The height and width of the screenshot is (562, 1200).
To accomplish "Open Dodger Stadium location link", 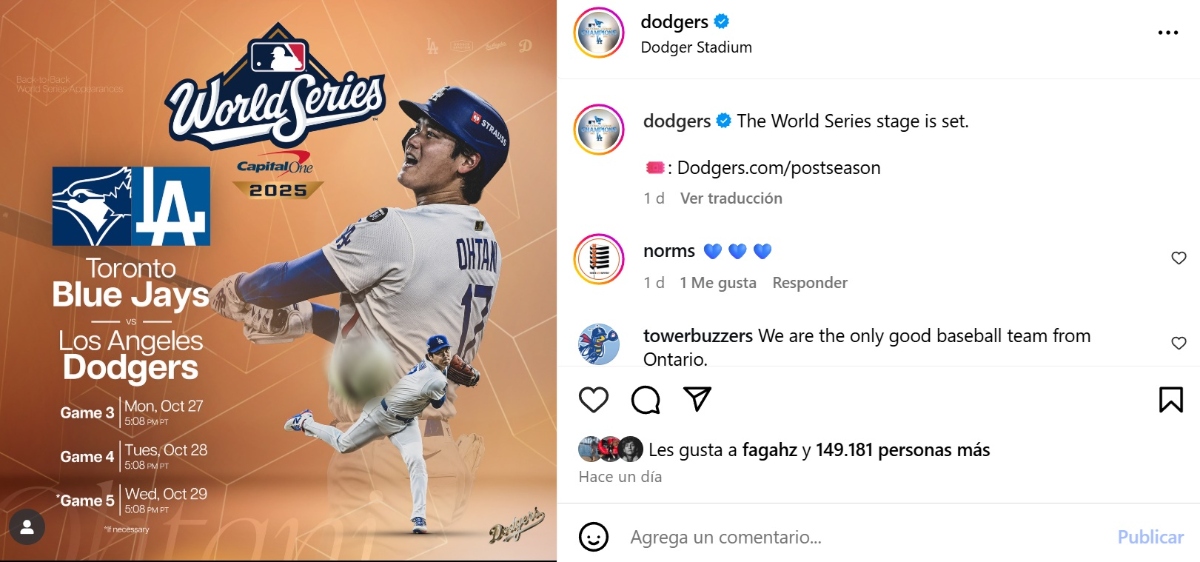I will (x=696, y=47).
